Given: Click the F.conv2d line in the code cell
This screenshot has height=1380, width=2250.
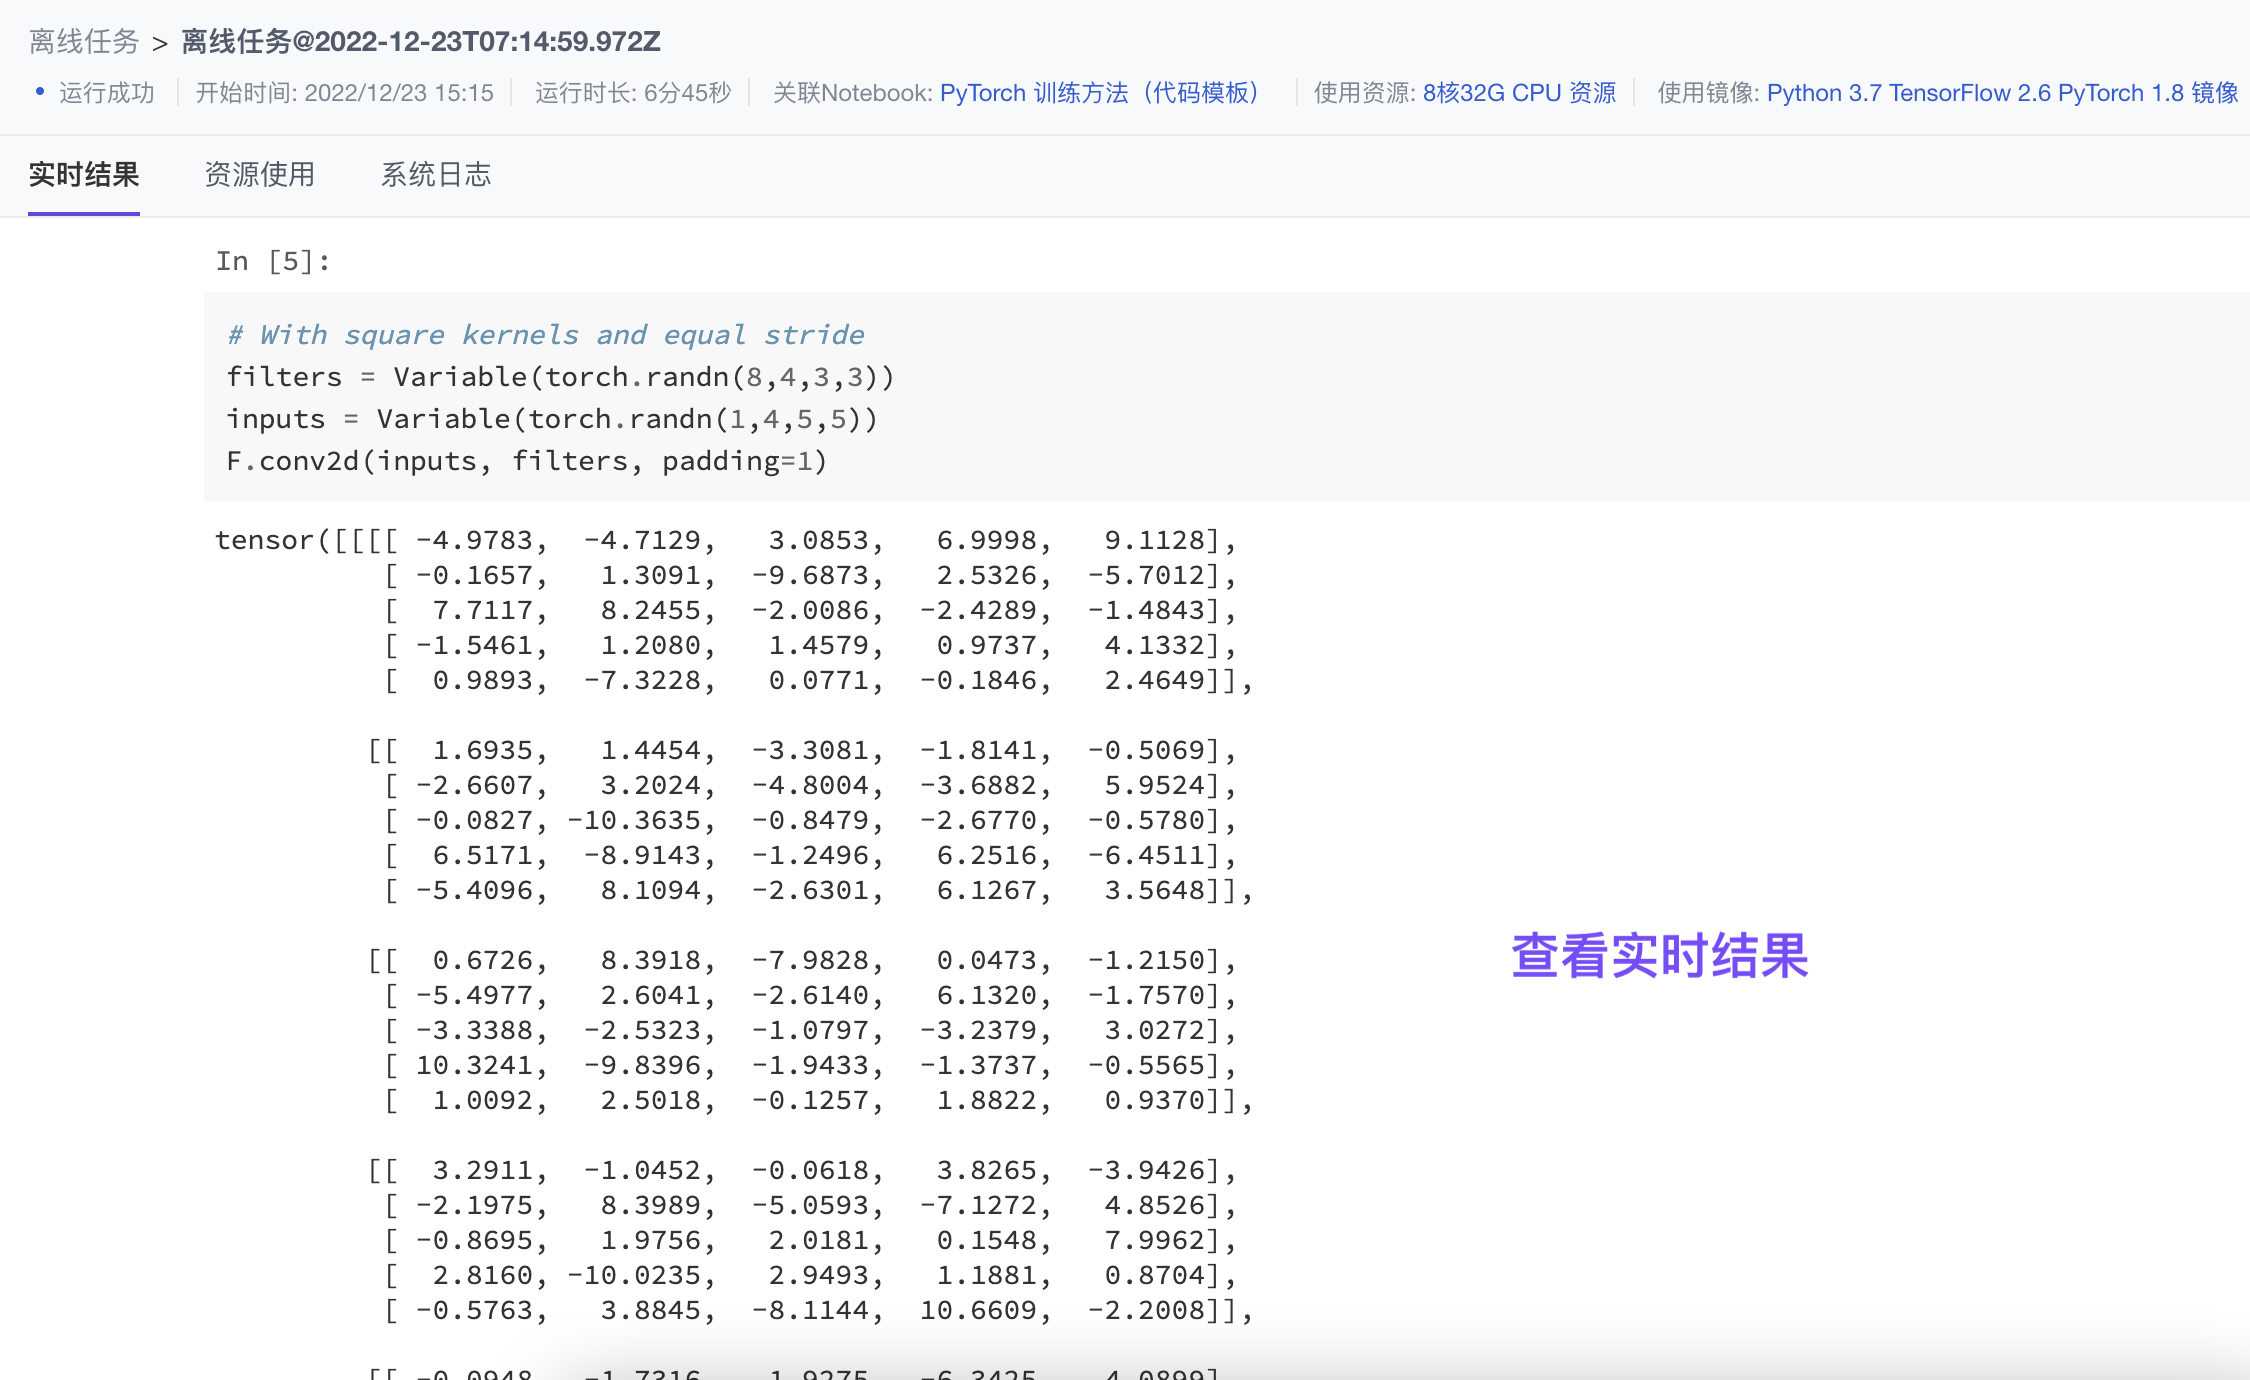Looking at the screenshot, I should (527, 460).
